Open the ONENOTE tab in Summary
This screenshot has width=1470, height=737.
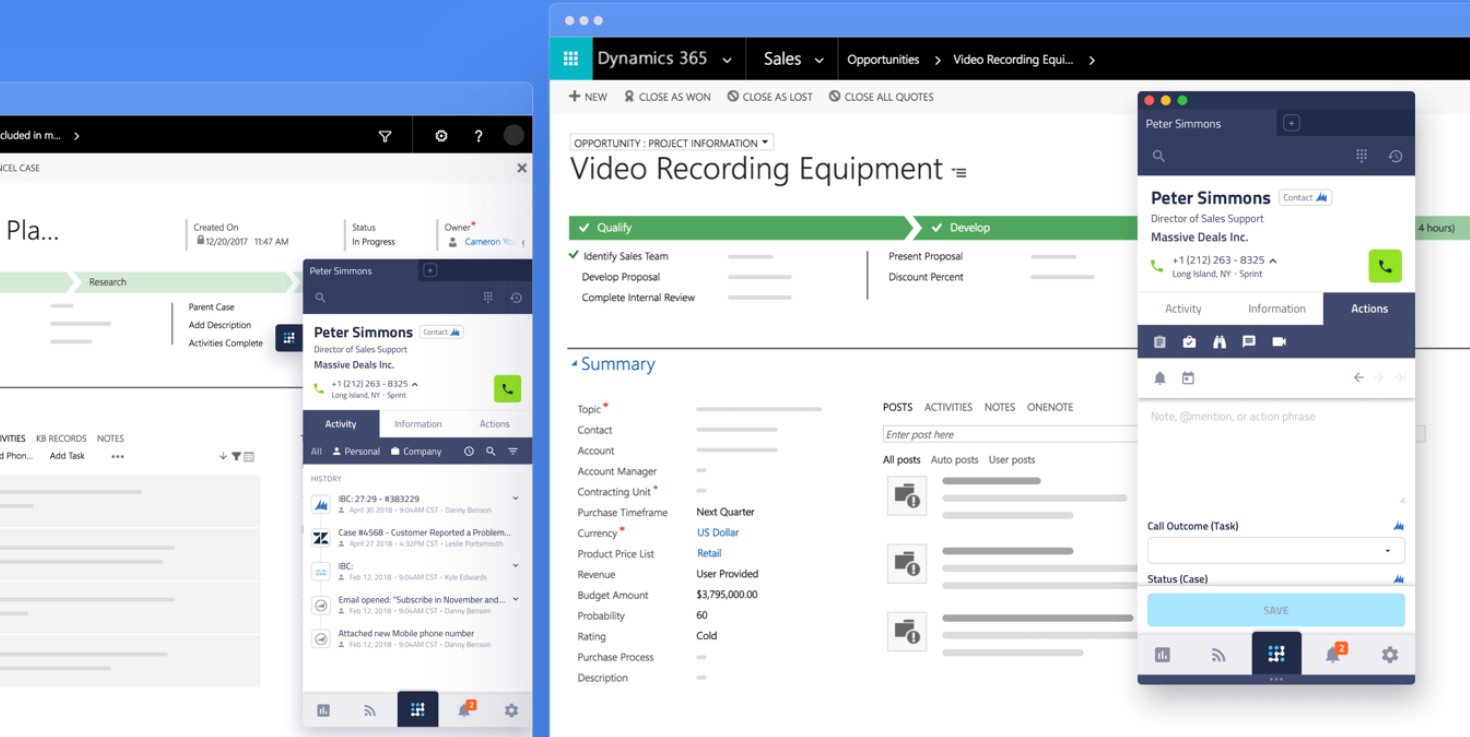(x=1050, y=407)
